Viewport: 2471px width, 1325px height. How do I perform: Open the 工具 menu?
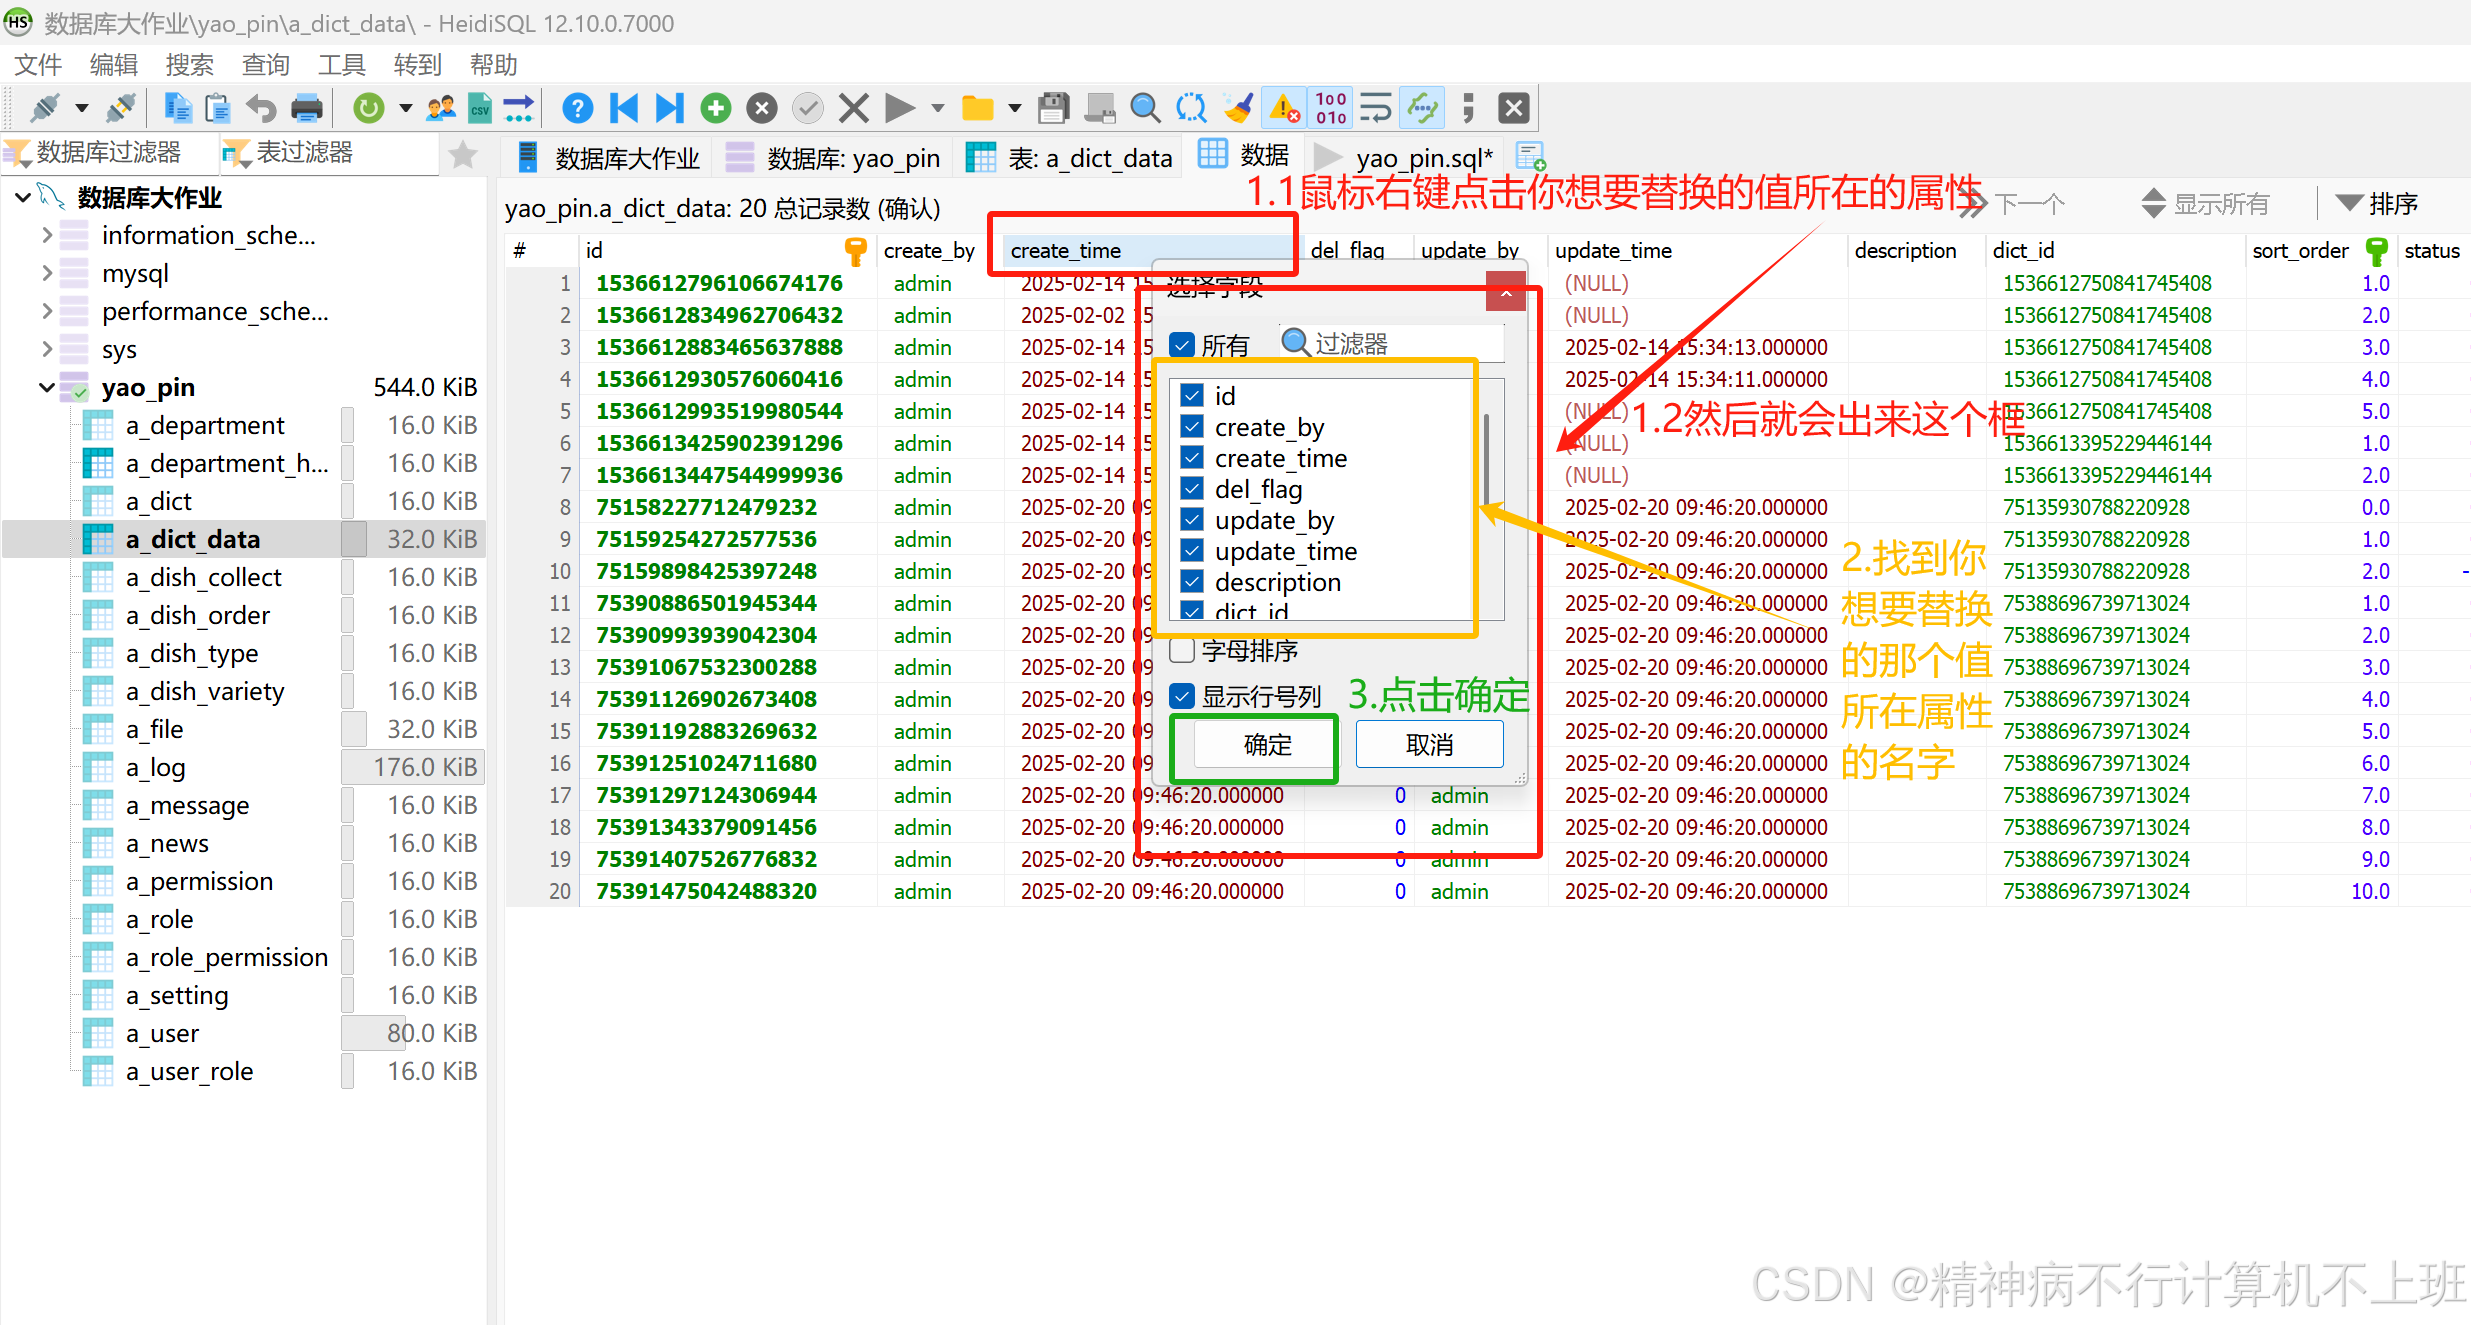pyautogui.click(x=341, y=65)
